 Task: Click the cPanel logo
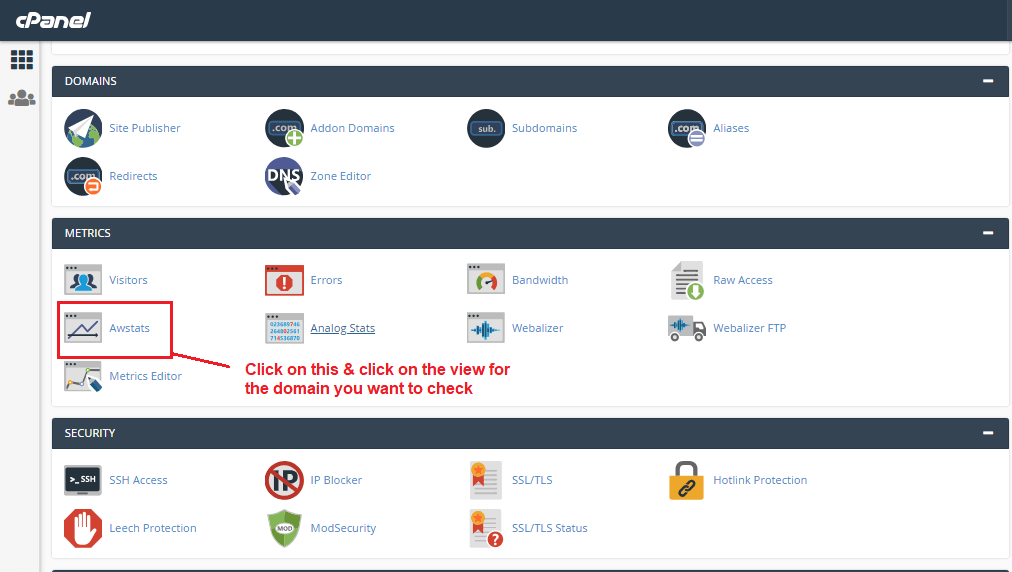53,20
